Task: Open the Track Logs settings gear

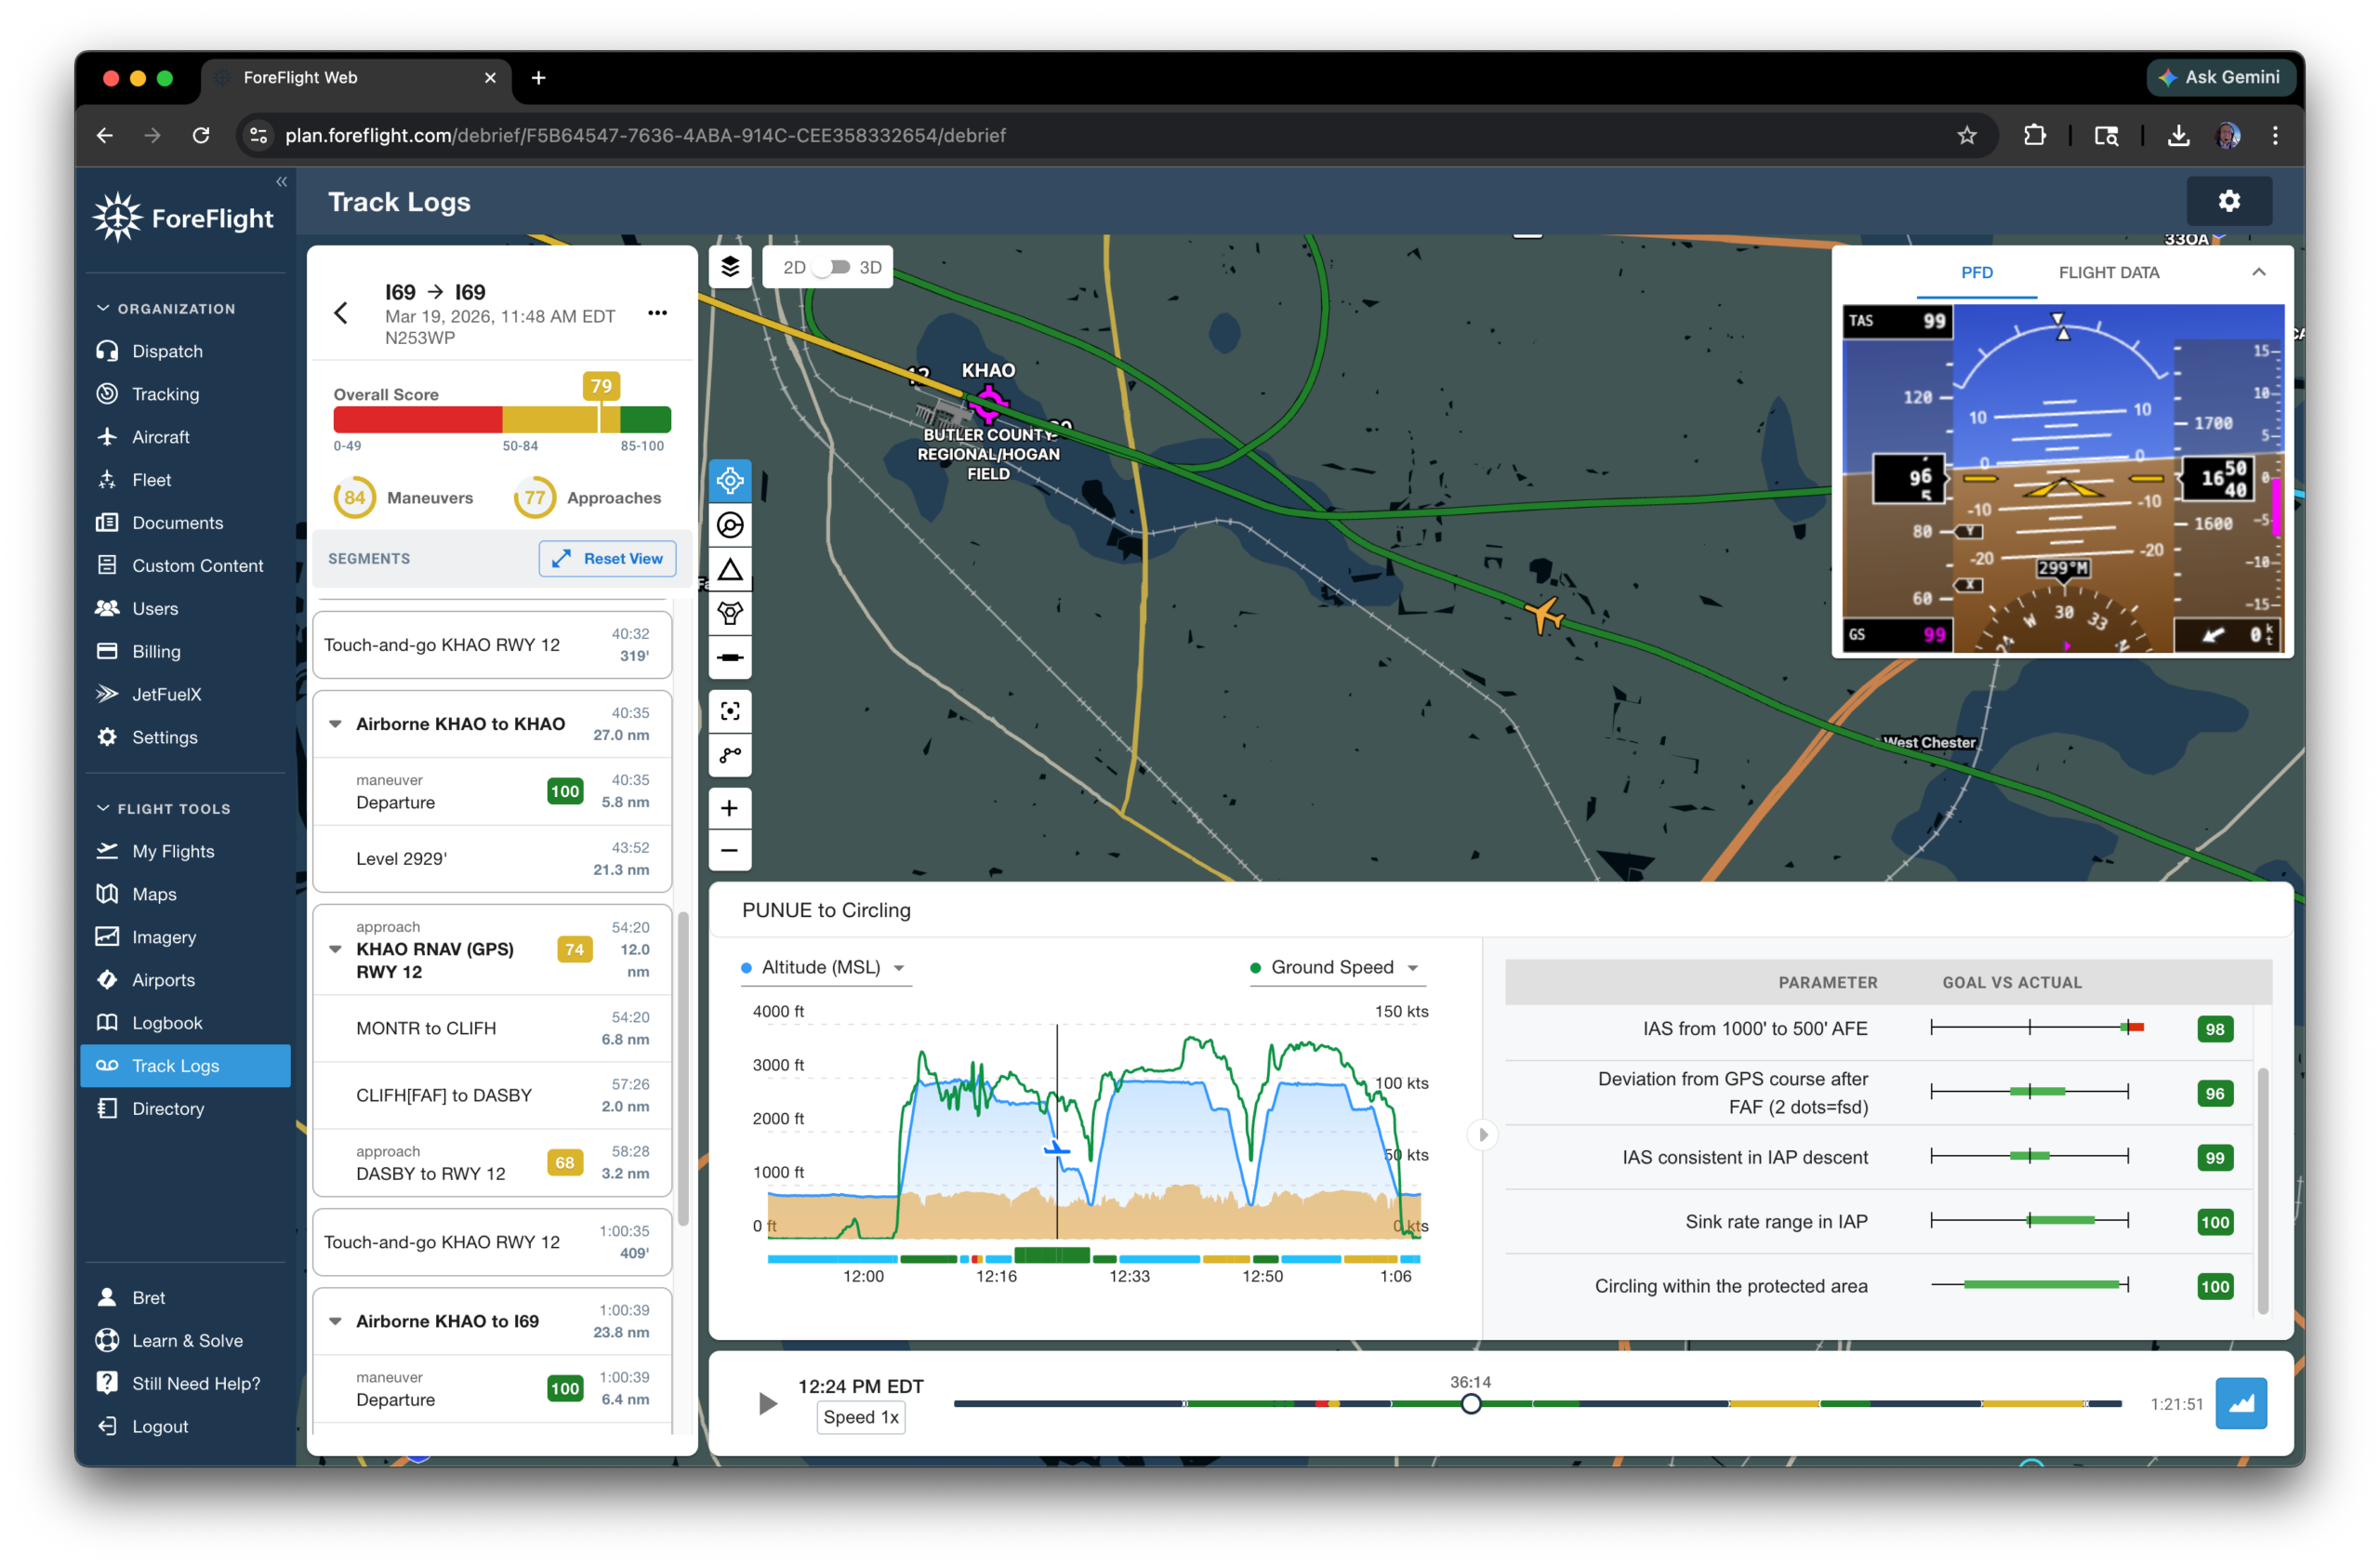Action: 2228,201
